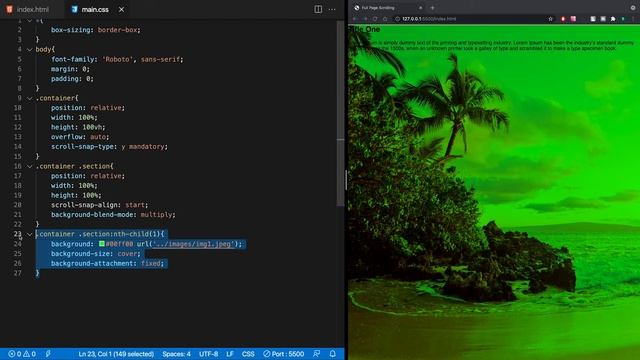Screen dimensions: 640x360
Task: Collapse the .container rule fold arrow
Action: (29, 98)
